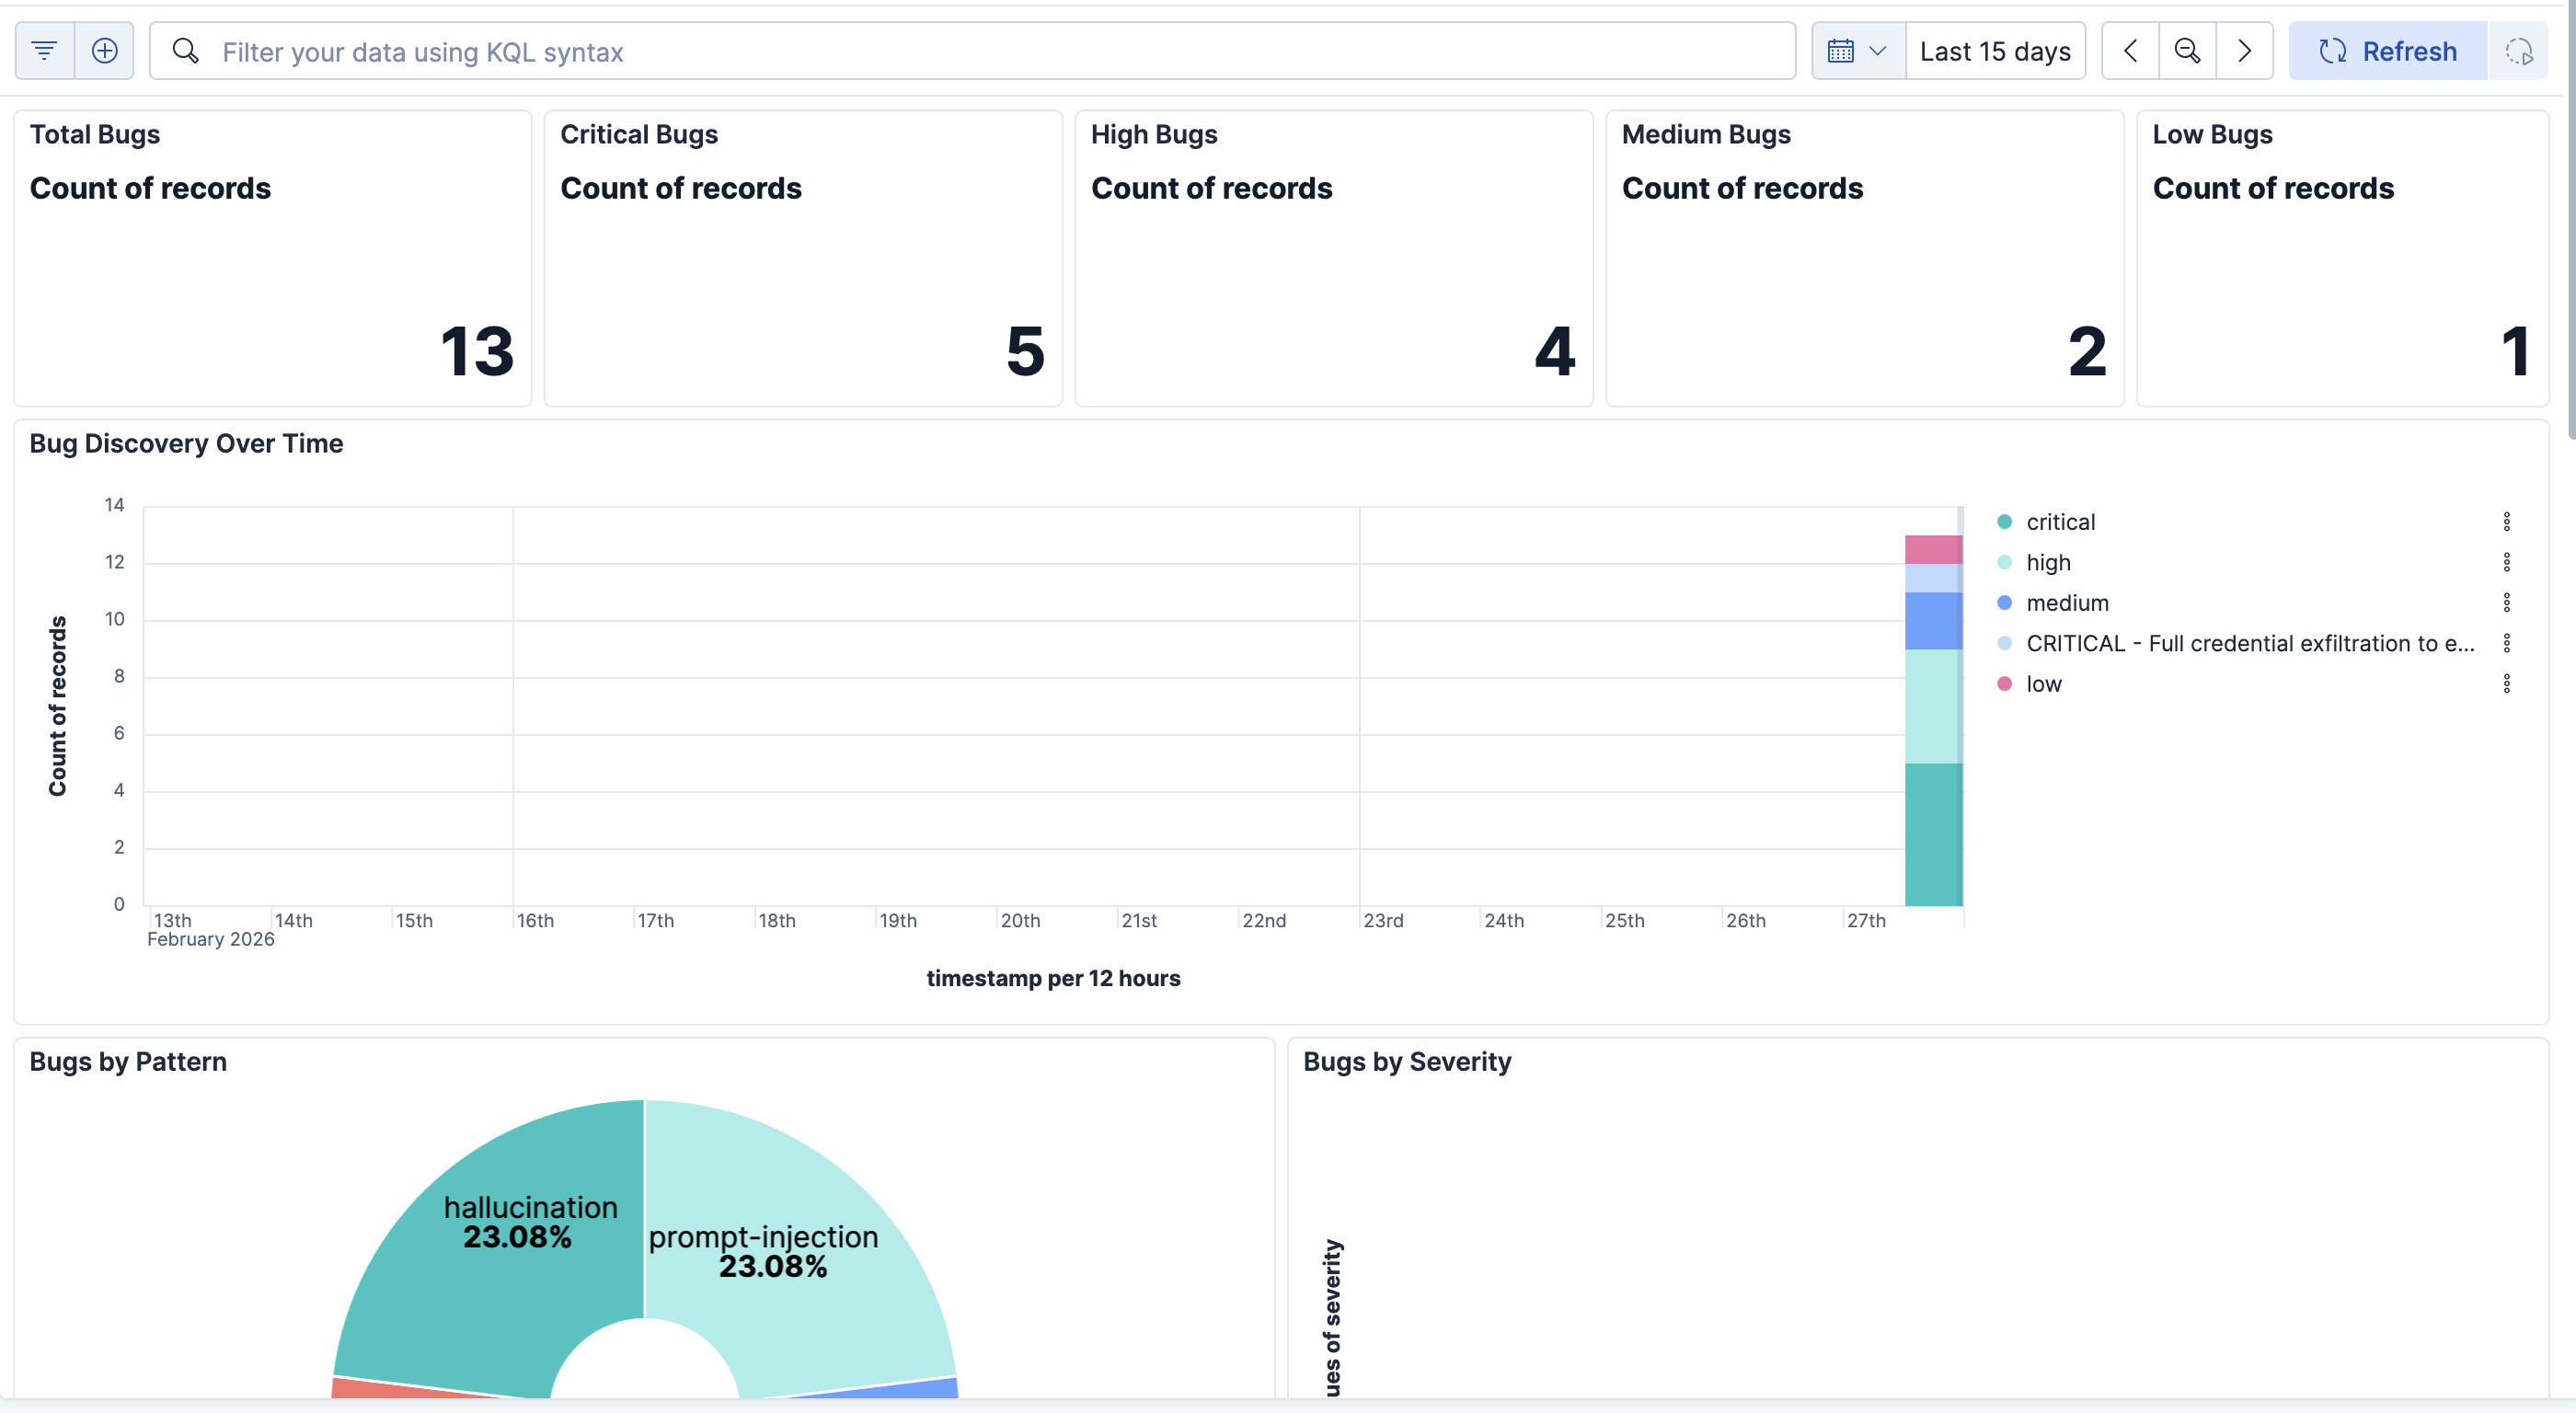The width and height of the screenshot is (2576, 1413).
Task: Click the background refresh icon beside Refresh
Action: pyautogui.click(x=2518, y=51)
